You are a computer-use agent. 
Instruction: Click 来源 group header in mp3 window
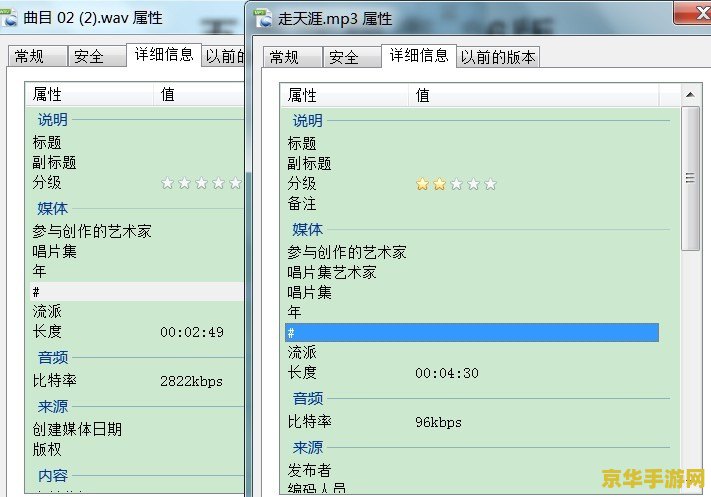tap(307, 448)
